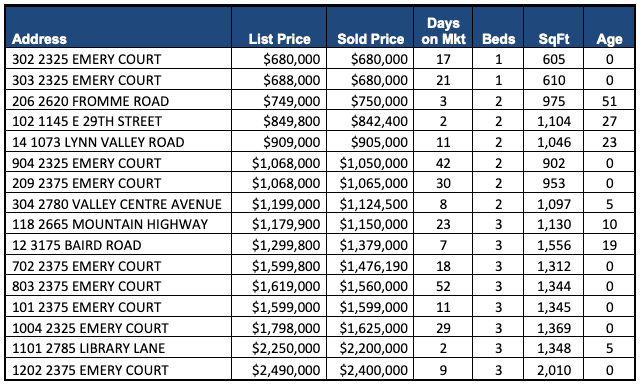Select the 206 2620 FROMME ROAD address cell
Viewport: 640px width, 386px height.
119,100
